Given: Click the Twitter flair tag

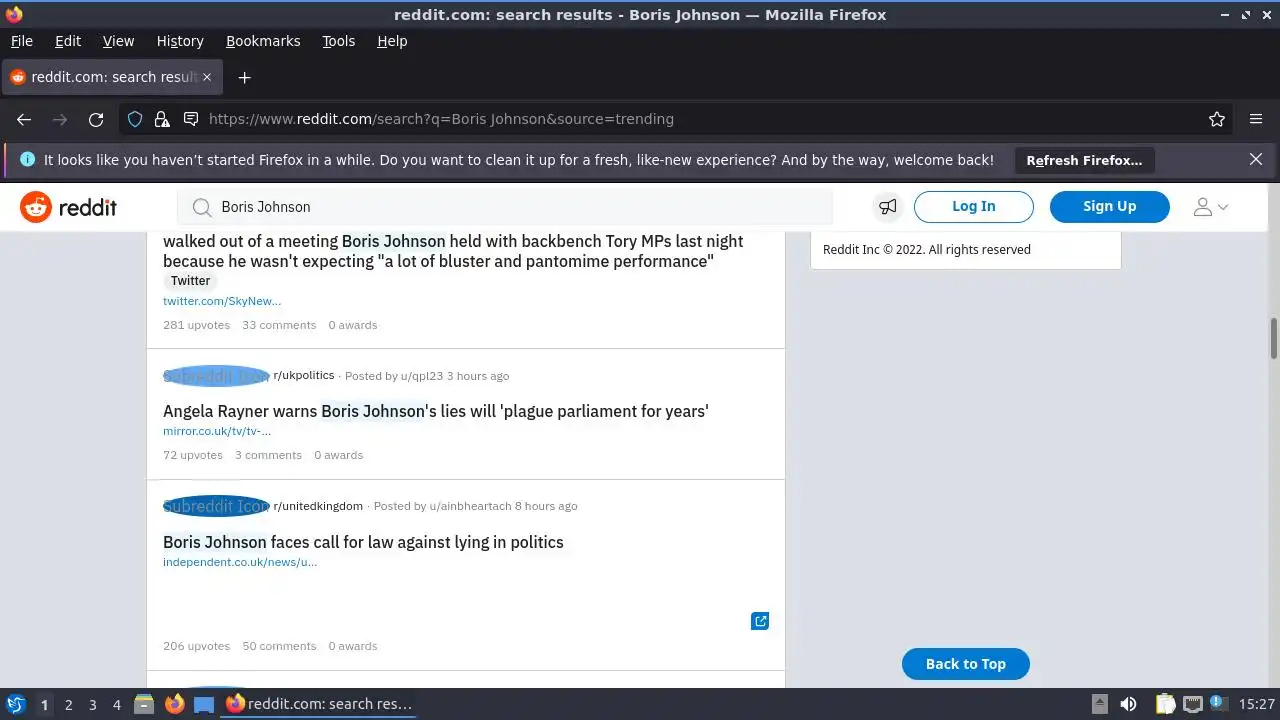Looking at the screenshot, I should click(190, 281).
